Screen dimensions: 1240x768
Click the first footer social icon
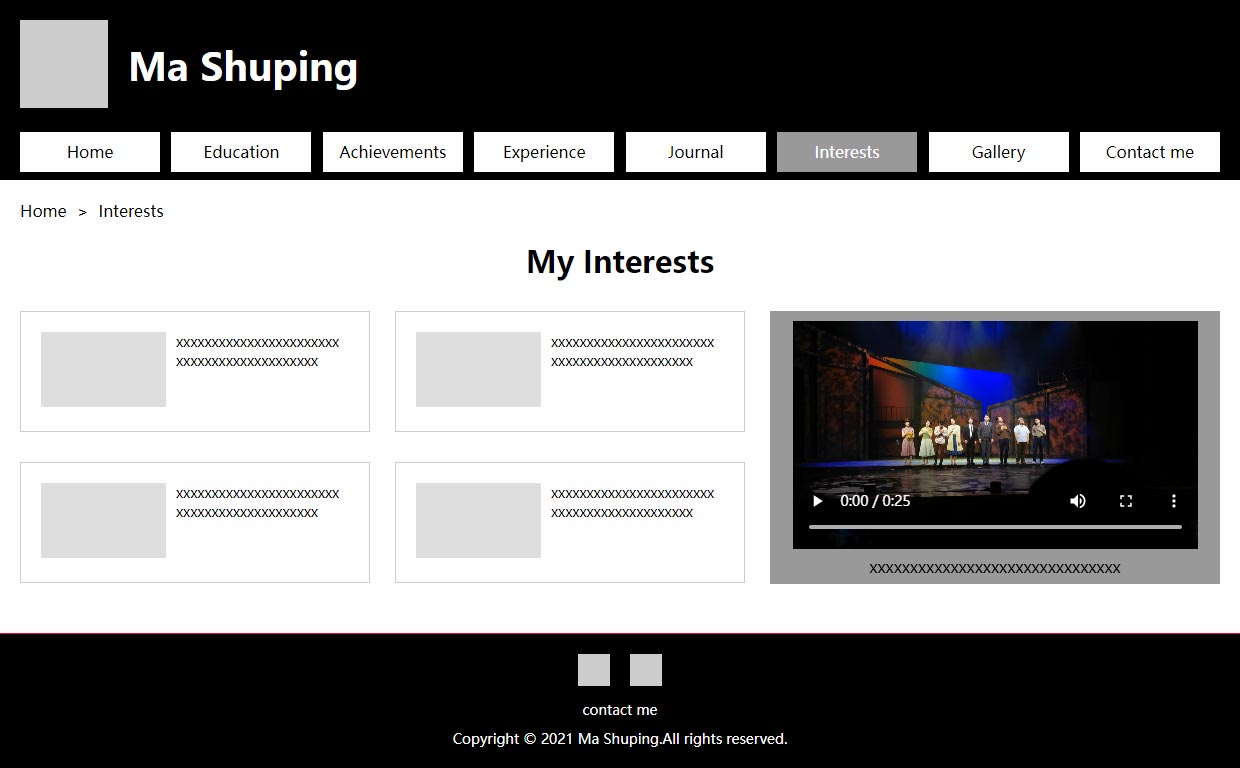coord(594,670)
